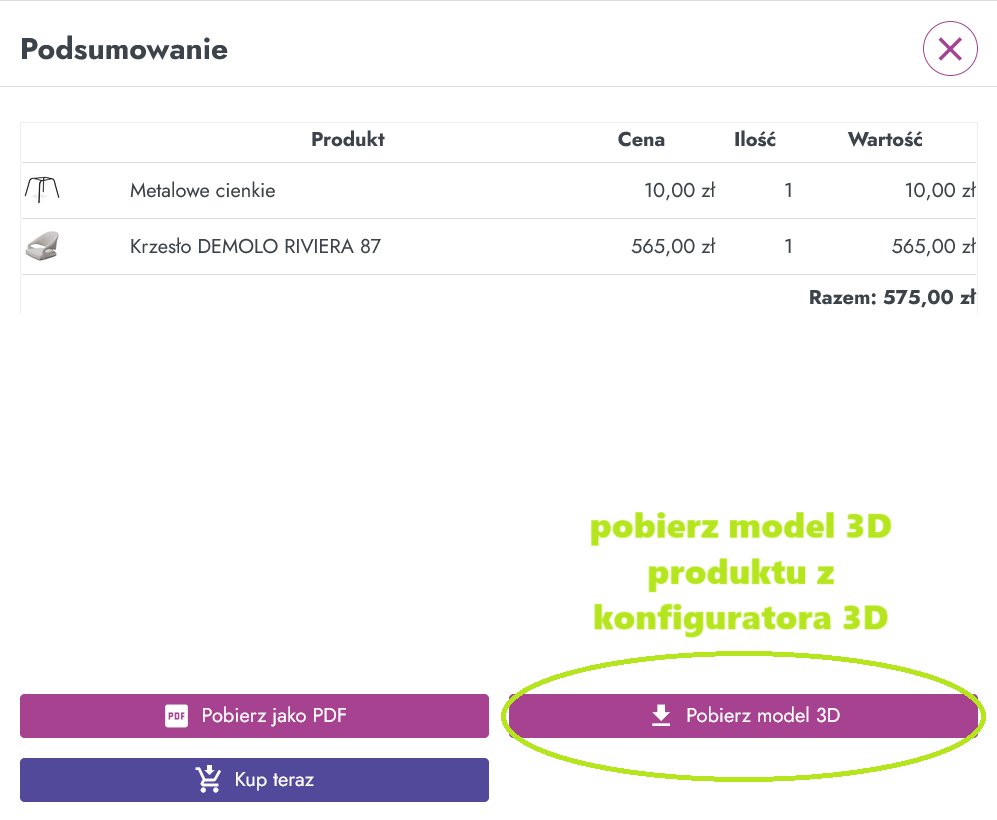Click the download arrow icon
The height and width of the screenshot is (820, 997).
click(x=661, y=715)
